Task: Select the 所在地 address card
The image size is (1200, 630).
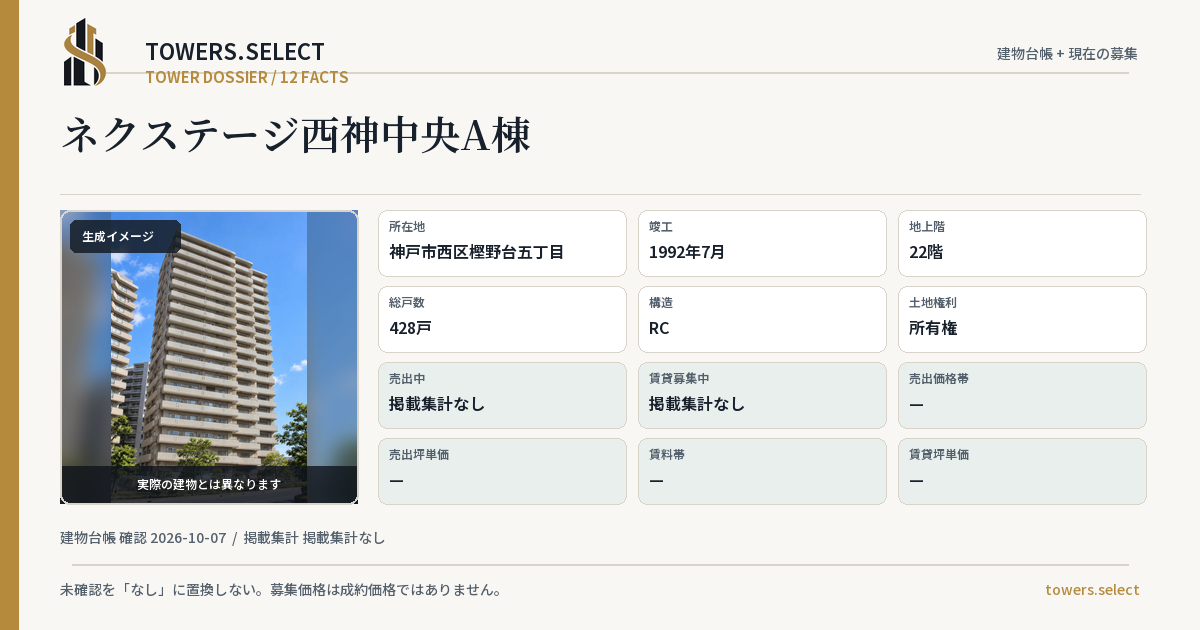Action: (x=502, y=243)
